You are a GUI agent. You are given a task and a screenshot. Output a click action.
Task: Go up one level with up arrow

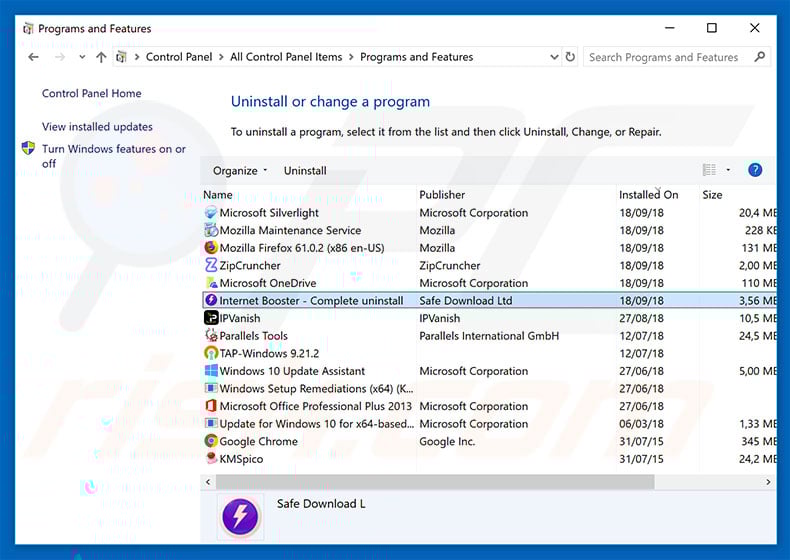[101, 57]
